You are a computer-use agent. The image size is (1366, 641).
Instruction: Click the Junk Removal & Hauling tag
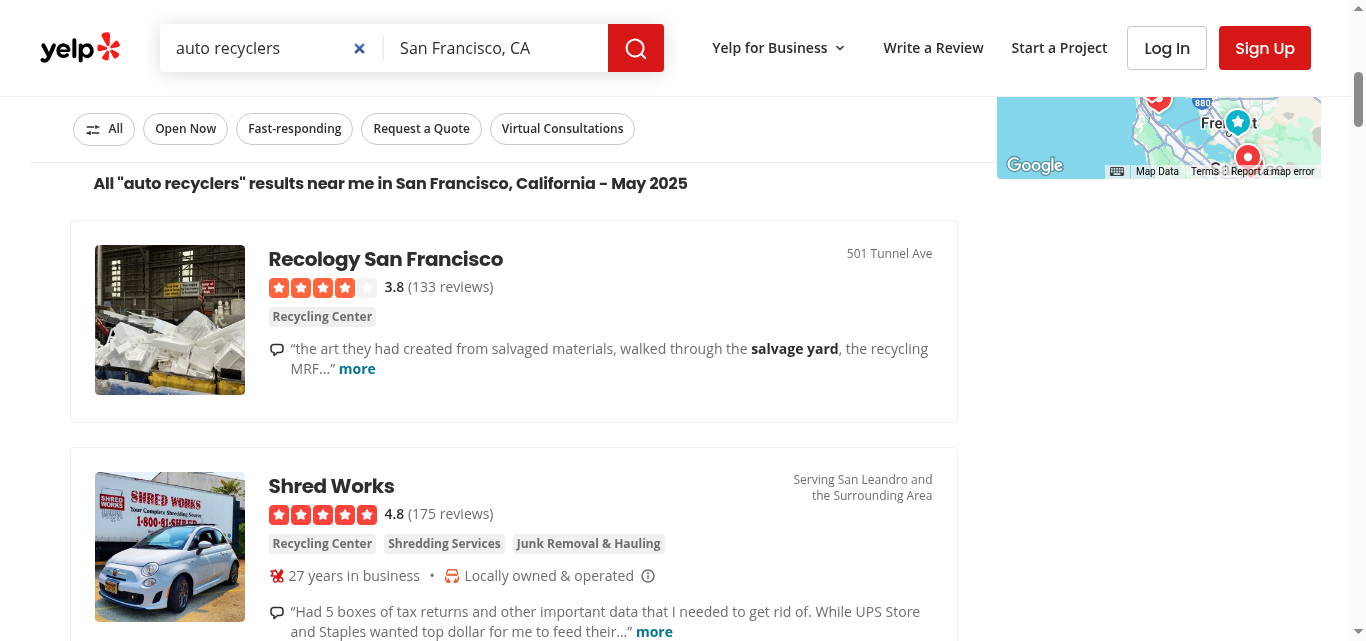(x=588, y=544)
